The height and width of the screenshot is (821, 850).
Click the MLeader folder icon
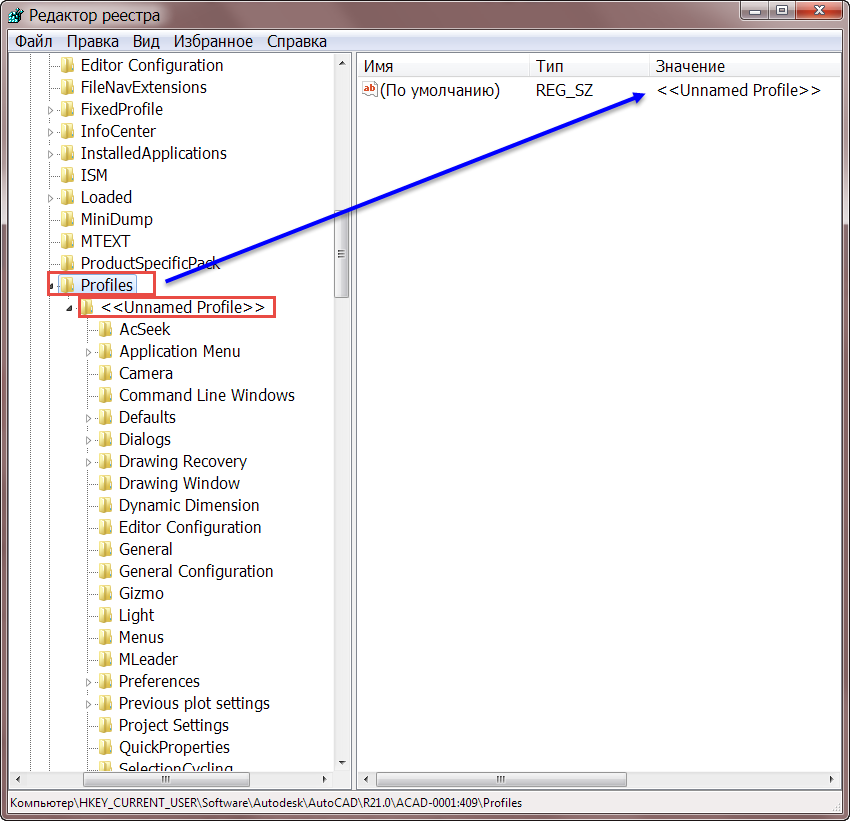coord(106,659)
